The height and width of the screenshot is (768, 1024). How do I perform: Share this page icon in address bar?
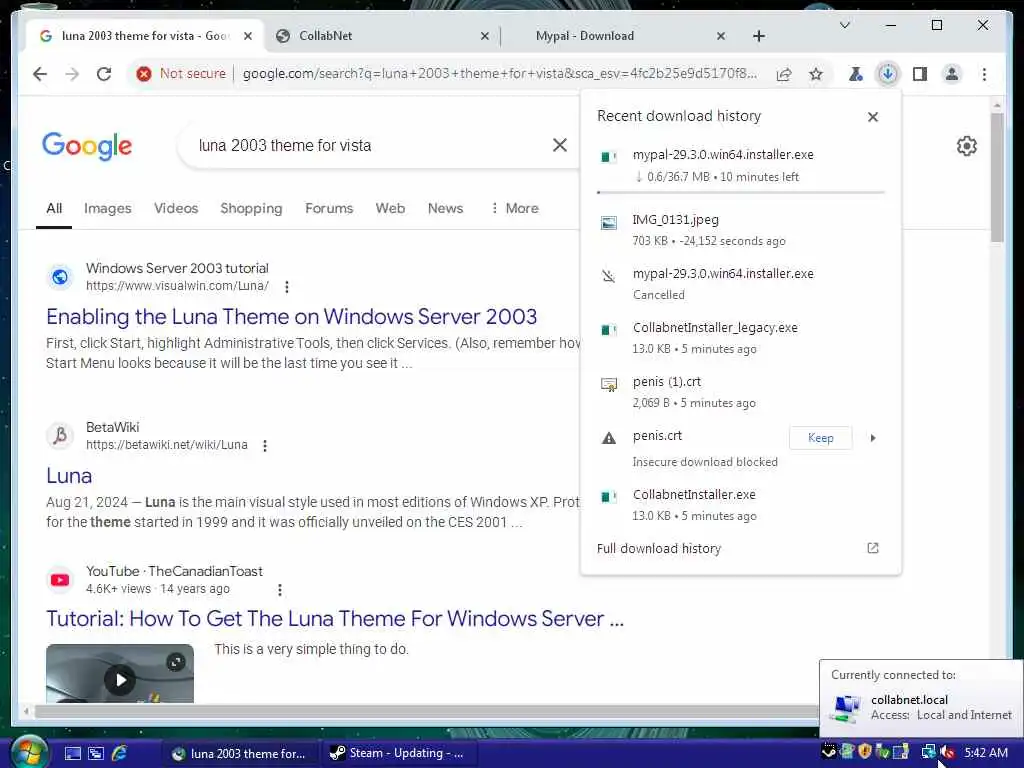[x=784, y=74]
